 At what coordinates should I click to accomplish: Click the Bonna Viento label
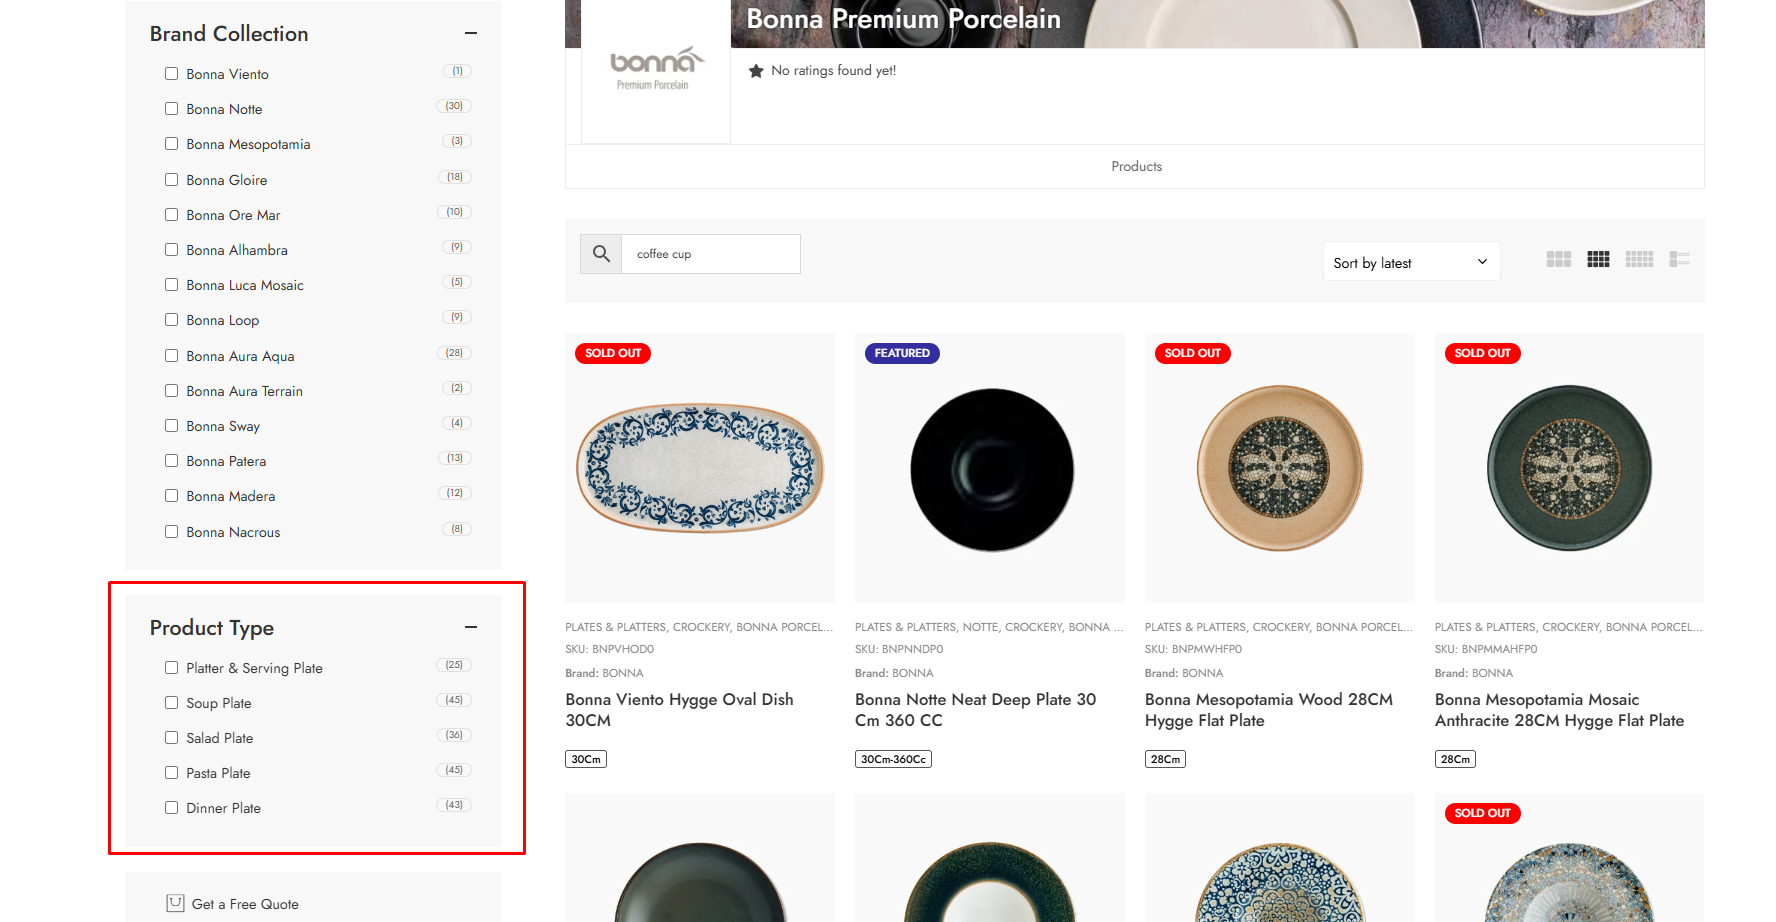227,74
